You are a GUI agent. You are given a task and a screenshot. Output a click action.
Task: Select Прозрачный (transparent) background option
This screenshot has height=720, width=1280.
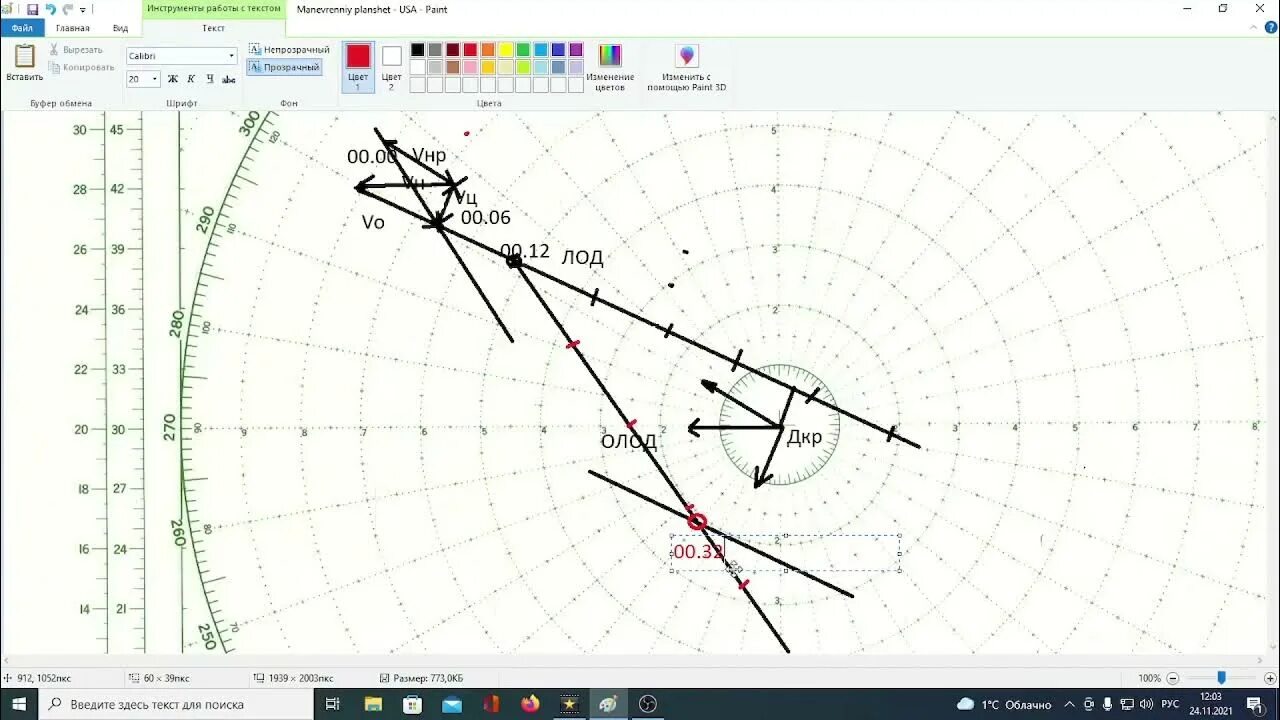click(285, 67)
